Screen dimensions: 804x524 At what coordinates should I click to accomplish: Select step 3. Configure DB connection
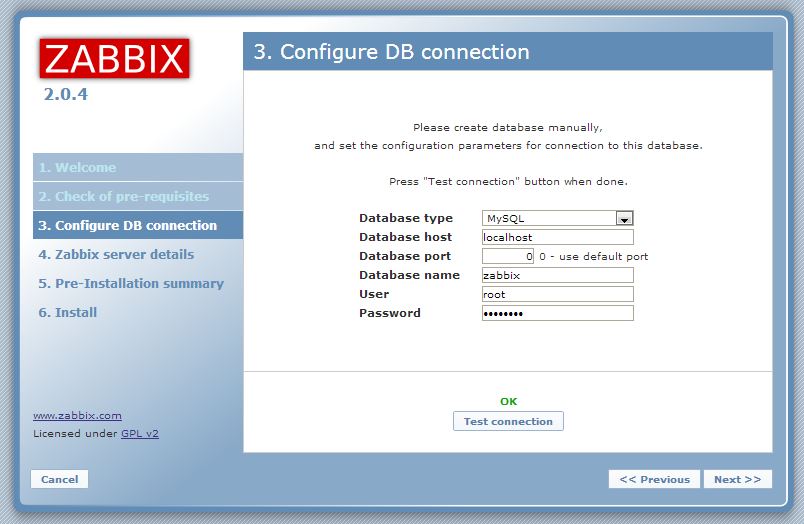click(138, 225)
